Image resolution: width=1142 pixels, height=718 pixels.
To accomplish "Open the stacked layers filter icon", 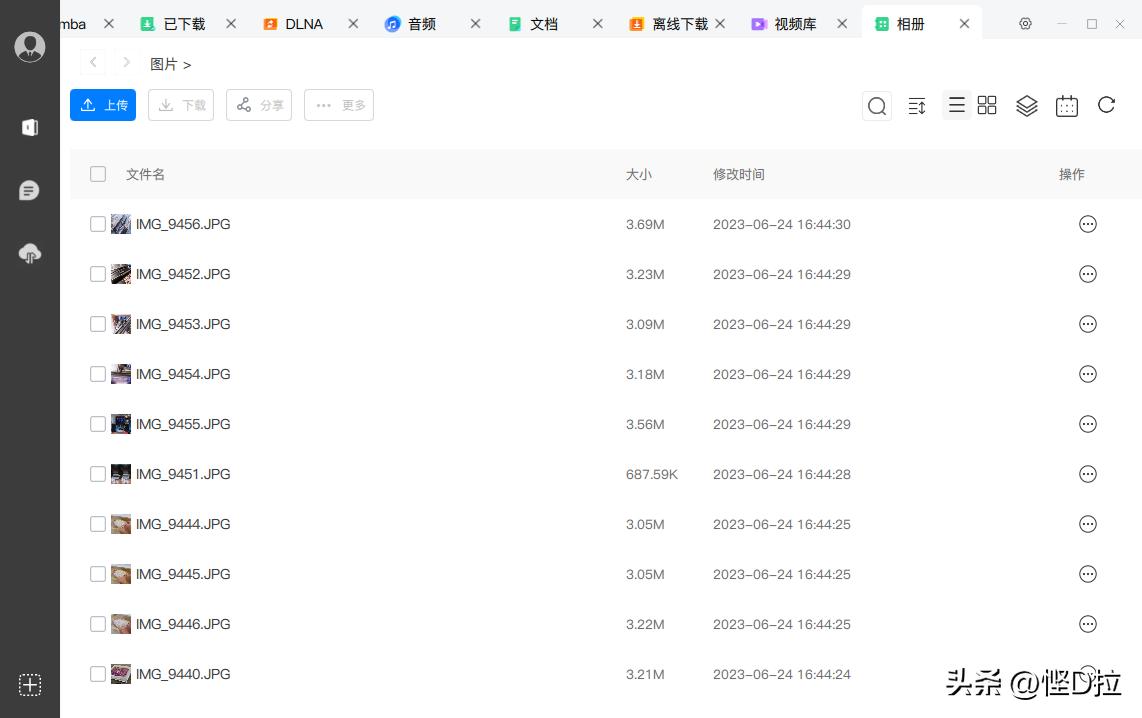I will (x=1026, y=105).
